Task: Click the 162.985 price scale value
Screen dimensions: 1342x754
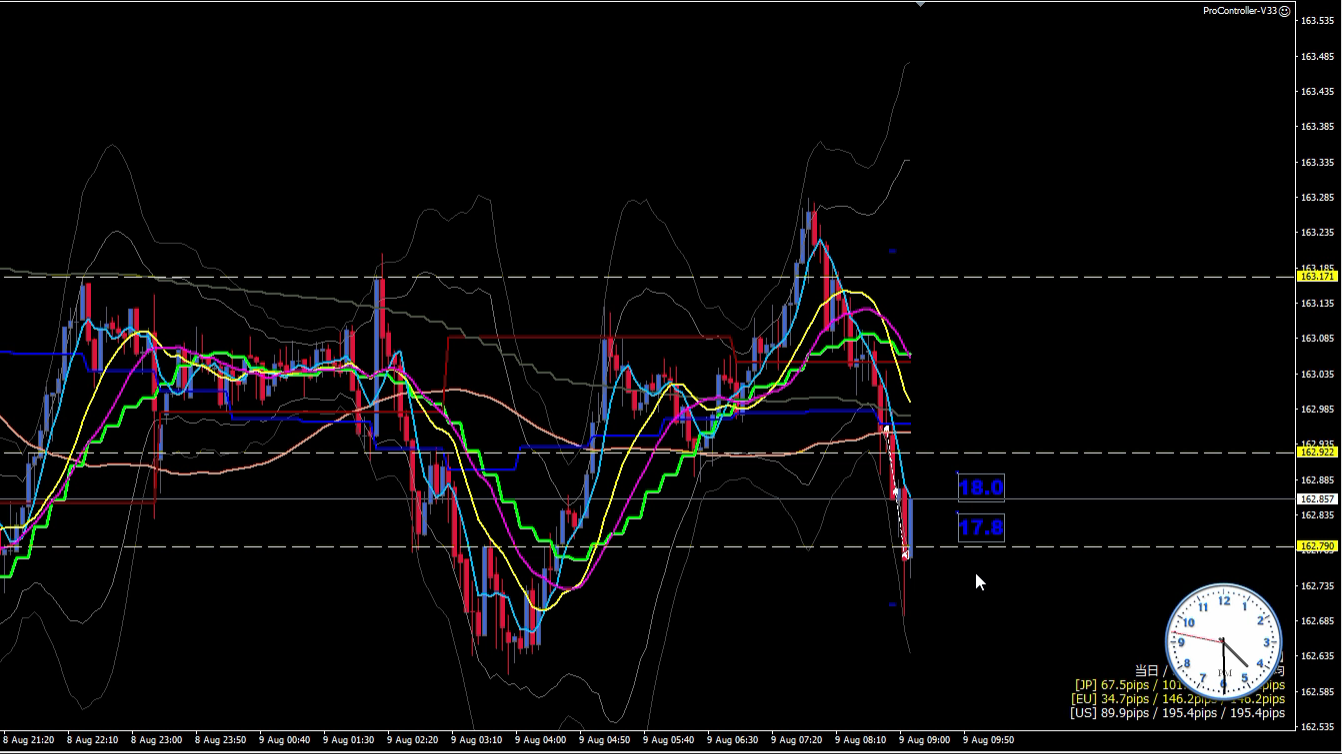Action: (1318, 409)
